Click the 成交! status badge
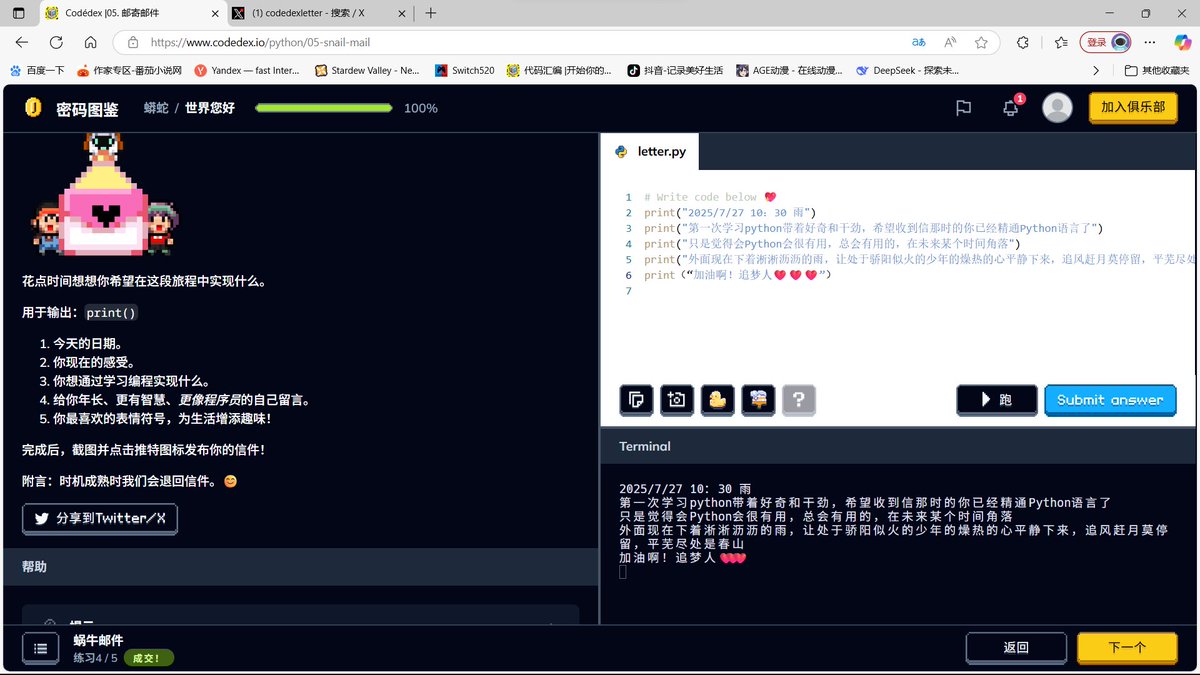The image size is (1200, 675). (x=148, y=658)
